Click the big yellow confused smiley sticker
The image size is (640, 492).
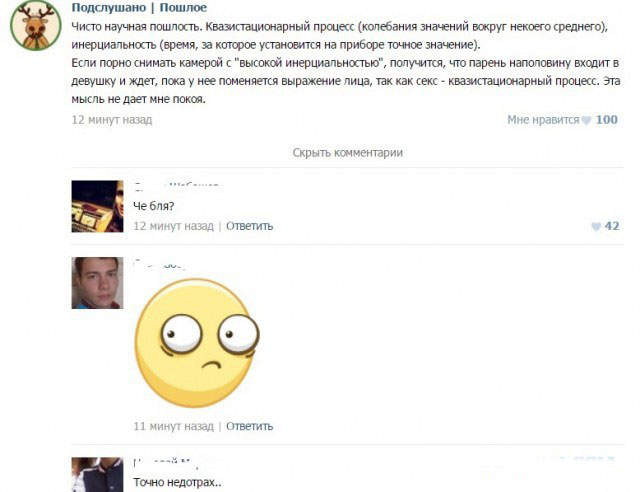(197, 343)
